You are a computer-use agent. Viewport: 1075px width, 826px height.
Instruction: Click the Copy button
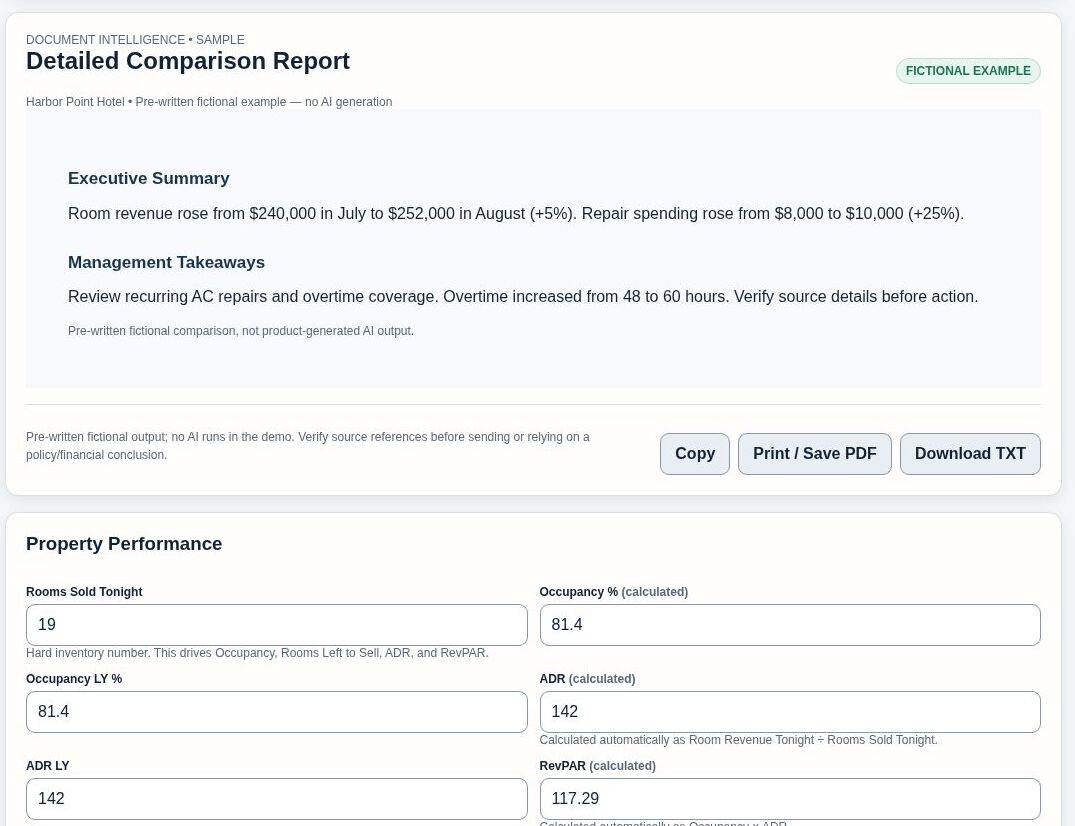pyautogui.click(x=694, y=454)
